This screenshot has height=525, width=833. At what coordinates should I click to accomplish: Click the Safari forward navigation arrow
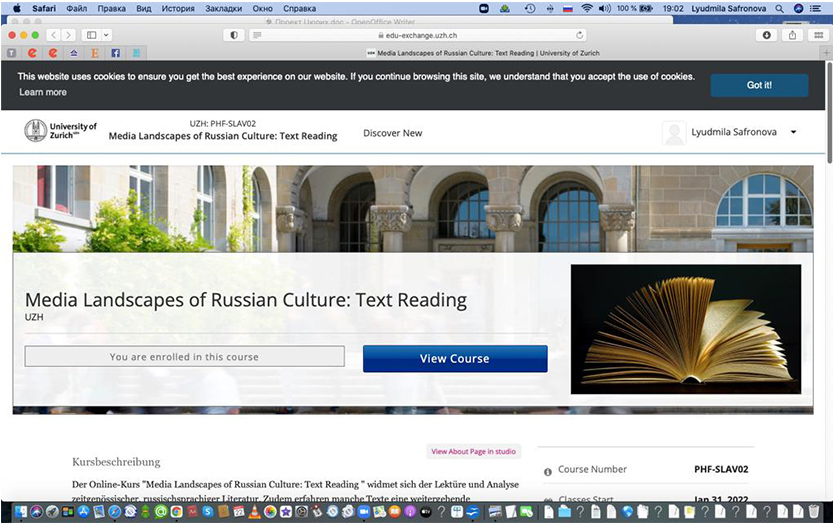tap(68, 35)
